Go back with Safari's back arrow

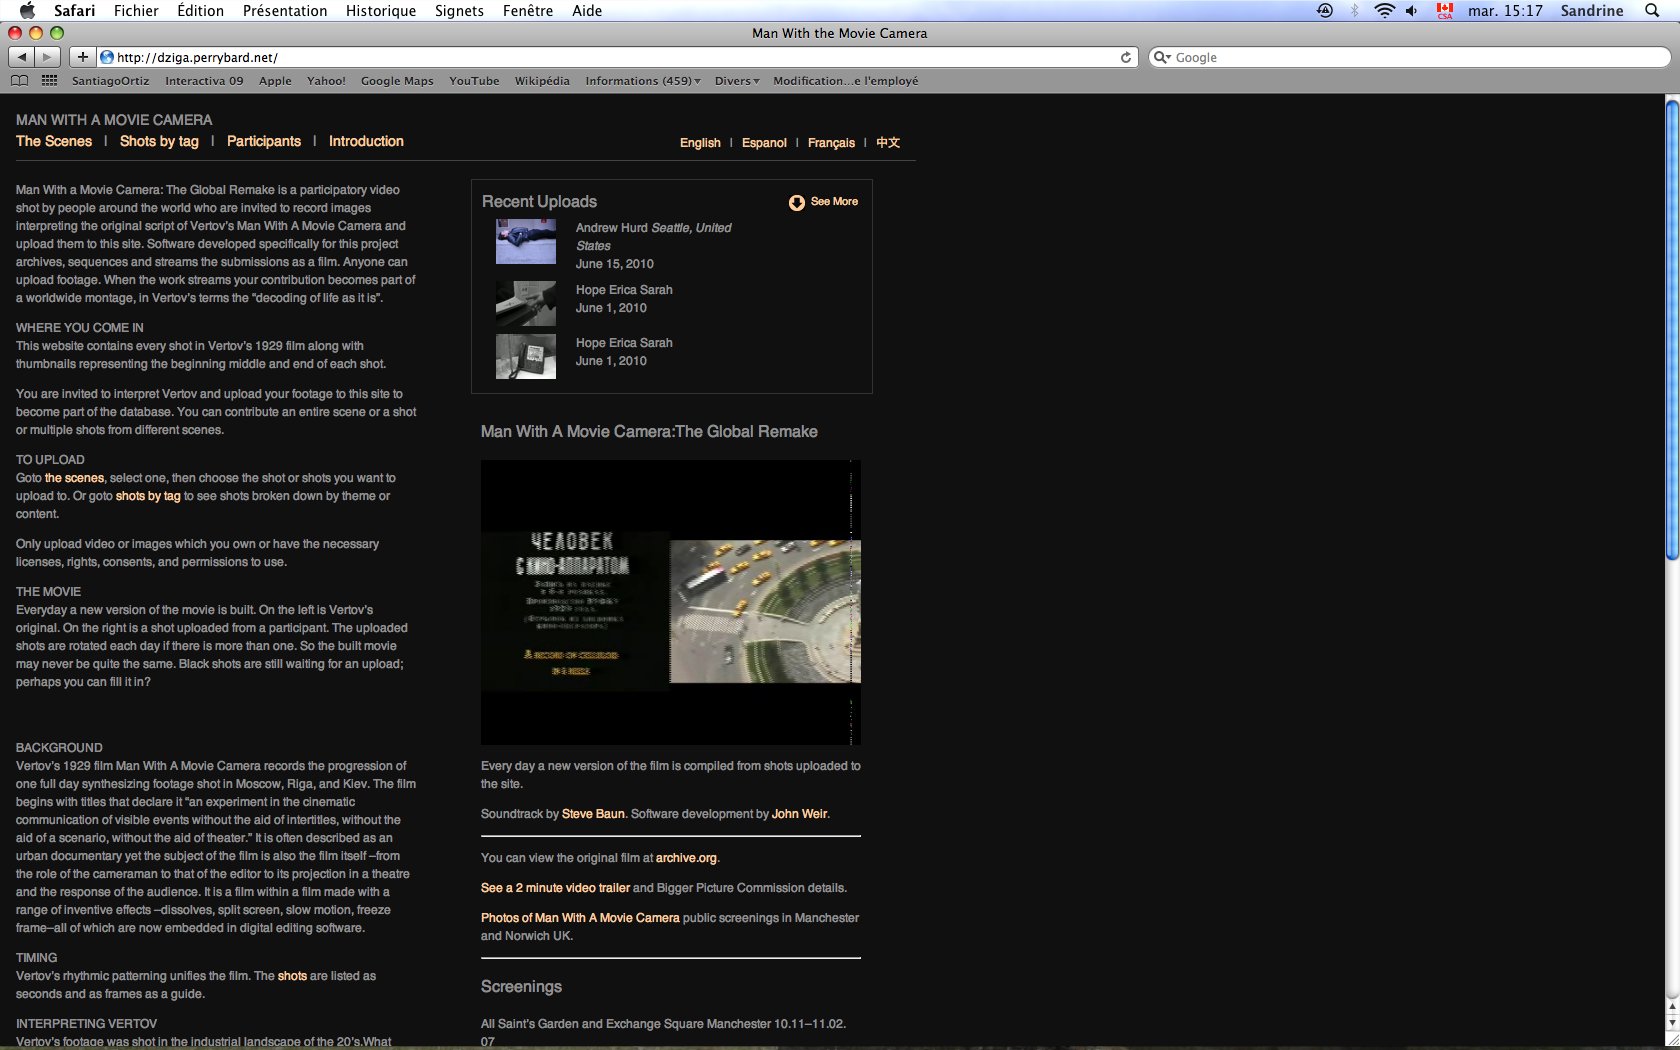(22, 57)
